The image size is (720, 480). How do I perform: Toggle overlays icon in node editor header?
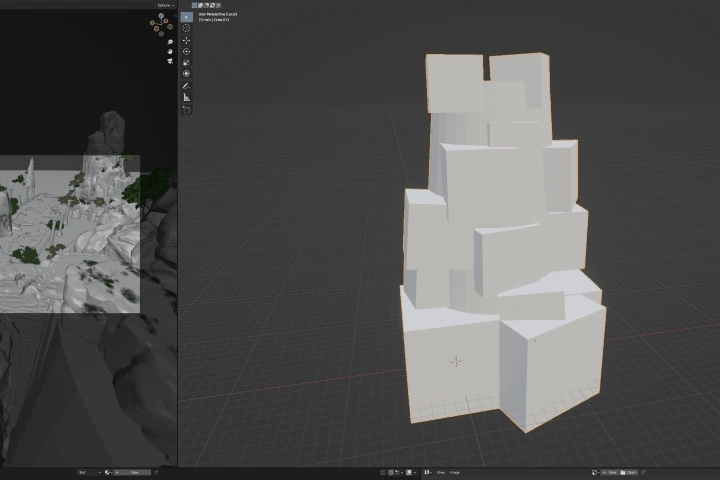pos(409,472)
